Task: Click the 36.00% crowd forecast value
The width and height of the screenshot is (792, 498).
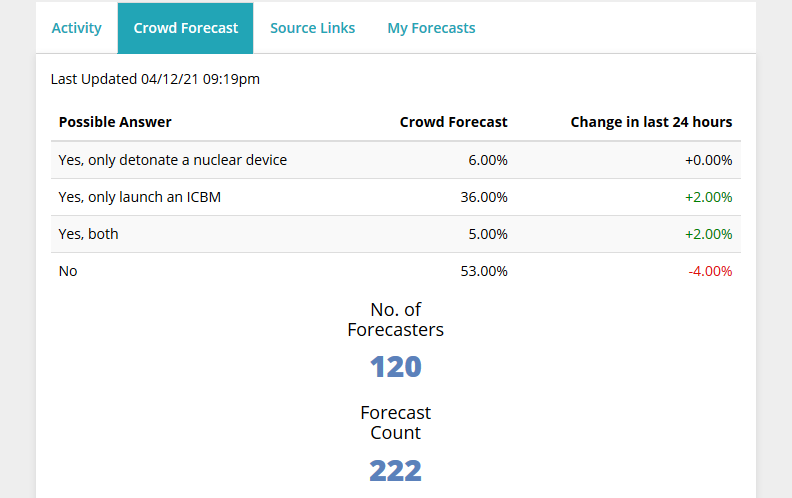Action: point(483,197)
